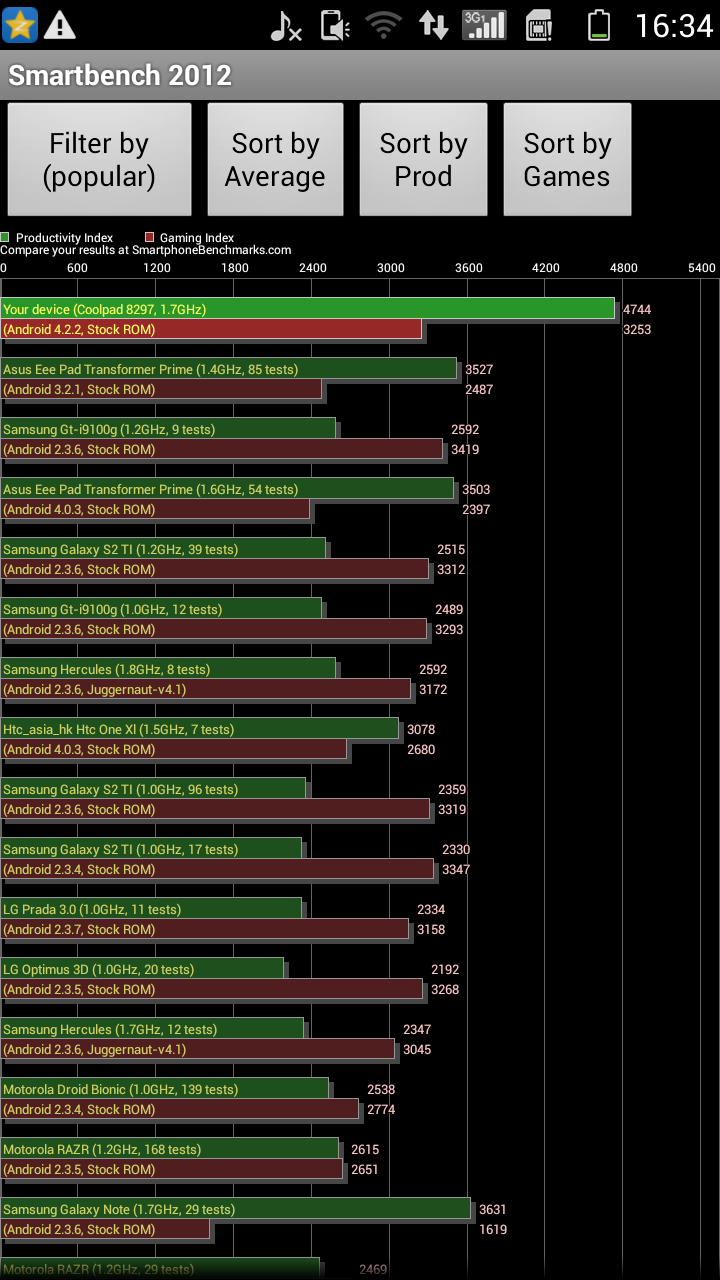720x1280 pixels.
Task: Tap the Smartbench 2012 title
Action: pyautogui.click(x=120, y=75)
